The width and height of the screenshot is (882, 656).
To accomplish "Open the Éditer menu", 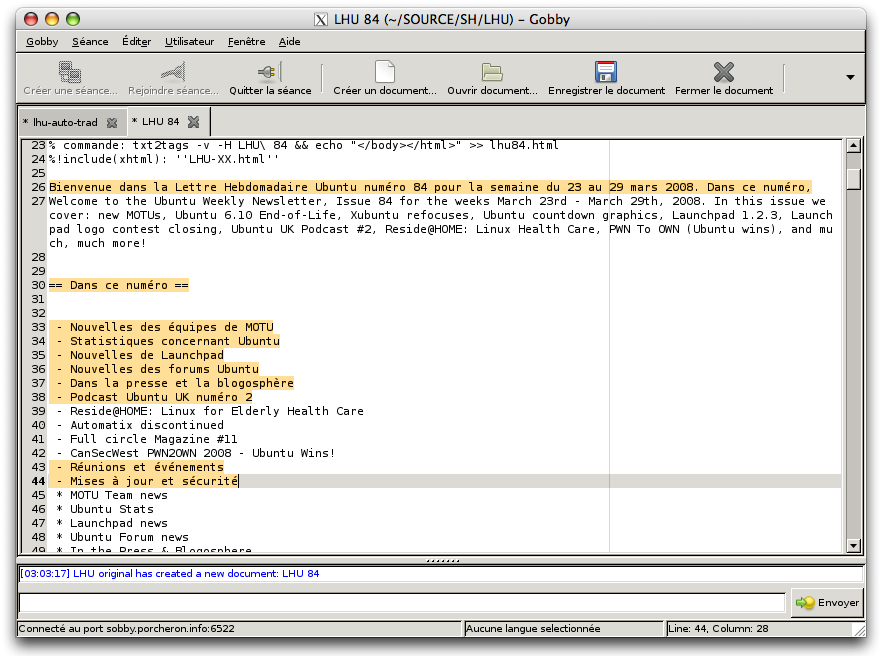I will (137, 42).
